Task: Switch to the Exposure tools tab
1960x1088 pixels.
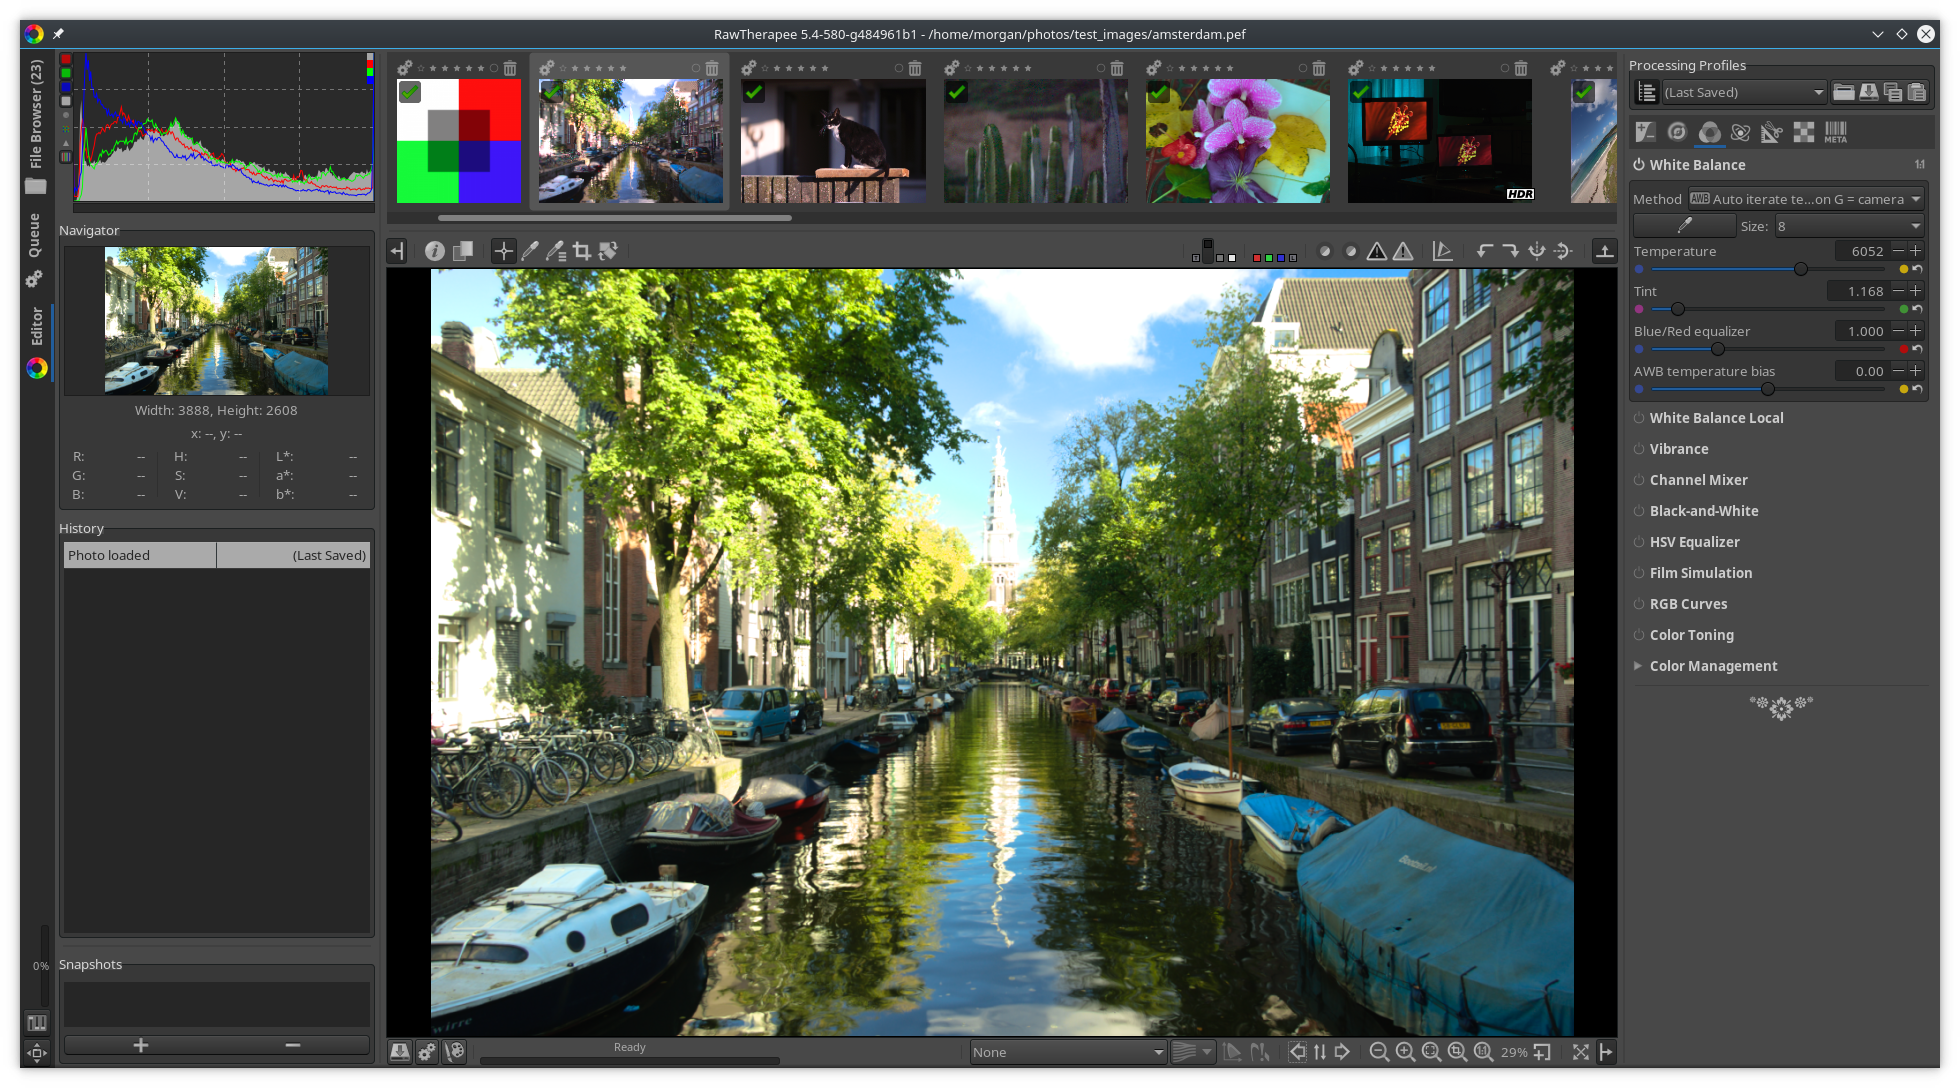Action: click(x=1646, y=132)
